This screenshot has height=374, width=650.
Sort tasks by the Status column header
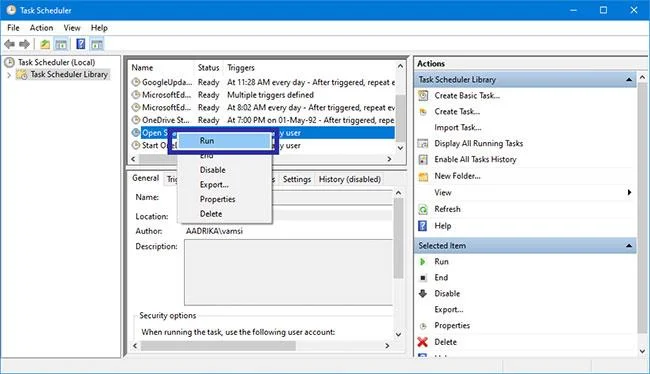209,68
